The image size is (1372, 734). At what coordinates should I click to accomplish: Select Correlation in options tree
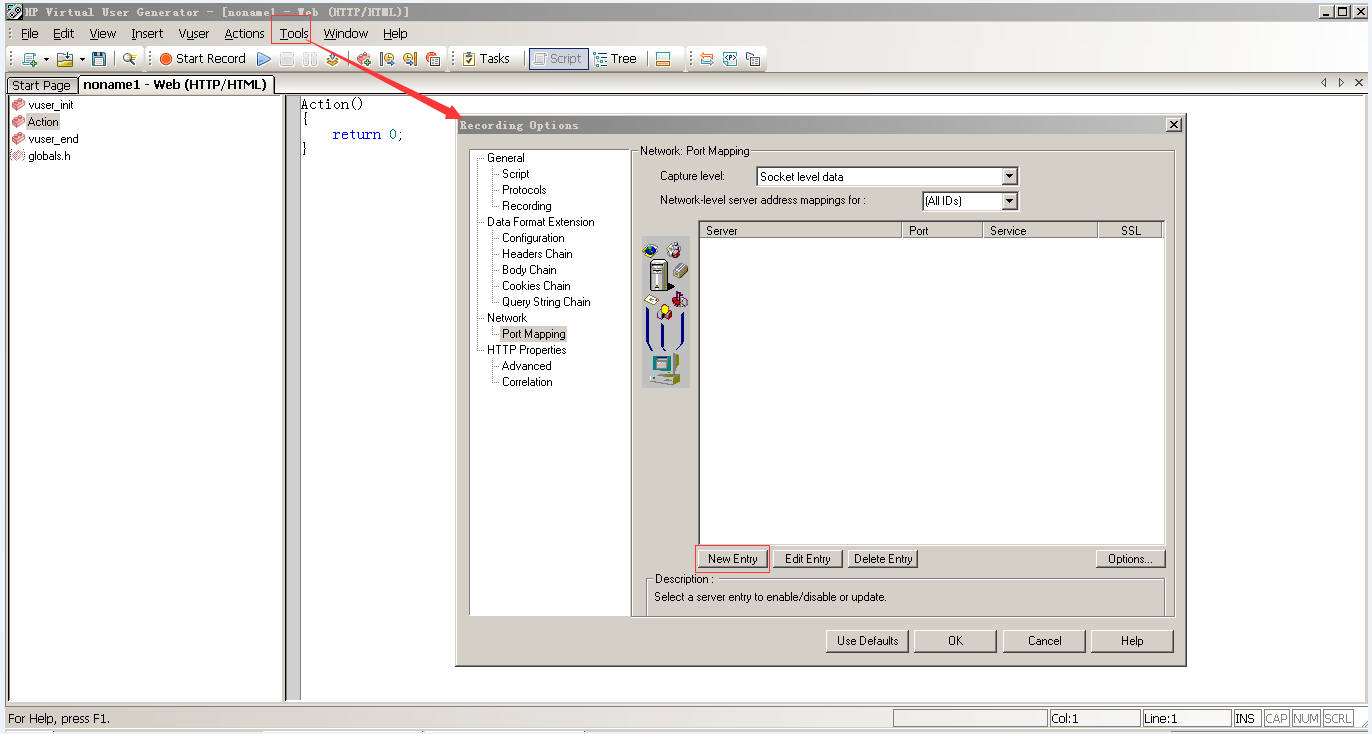click(527, 382)
